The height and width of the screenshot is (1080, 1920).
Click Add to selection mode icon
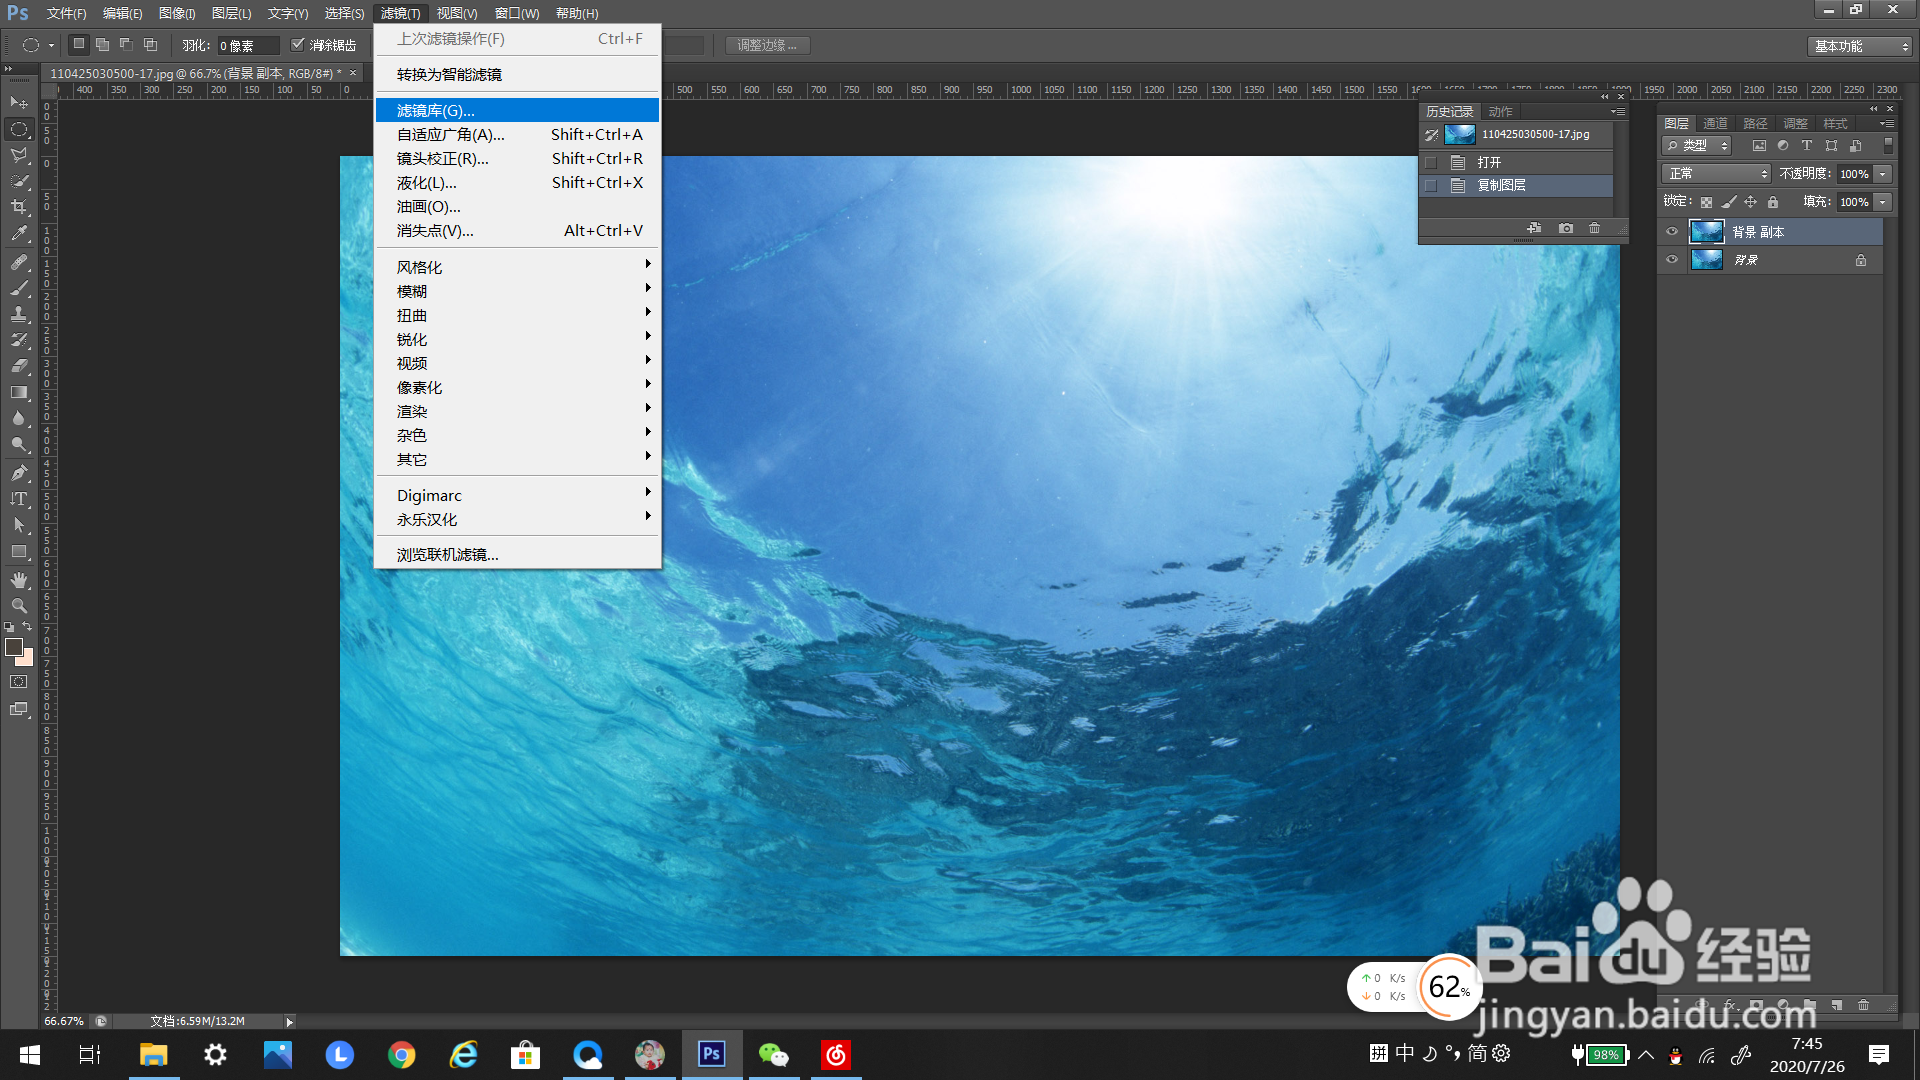pyautogui.click(x=102, y=45)
